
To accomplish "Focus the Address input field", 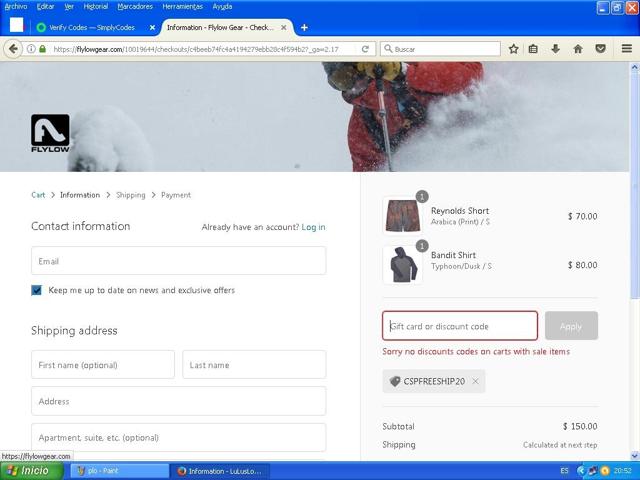I will point(178,401).
